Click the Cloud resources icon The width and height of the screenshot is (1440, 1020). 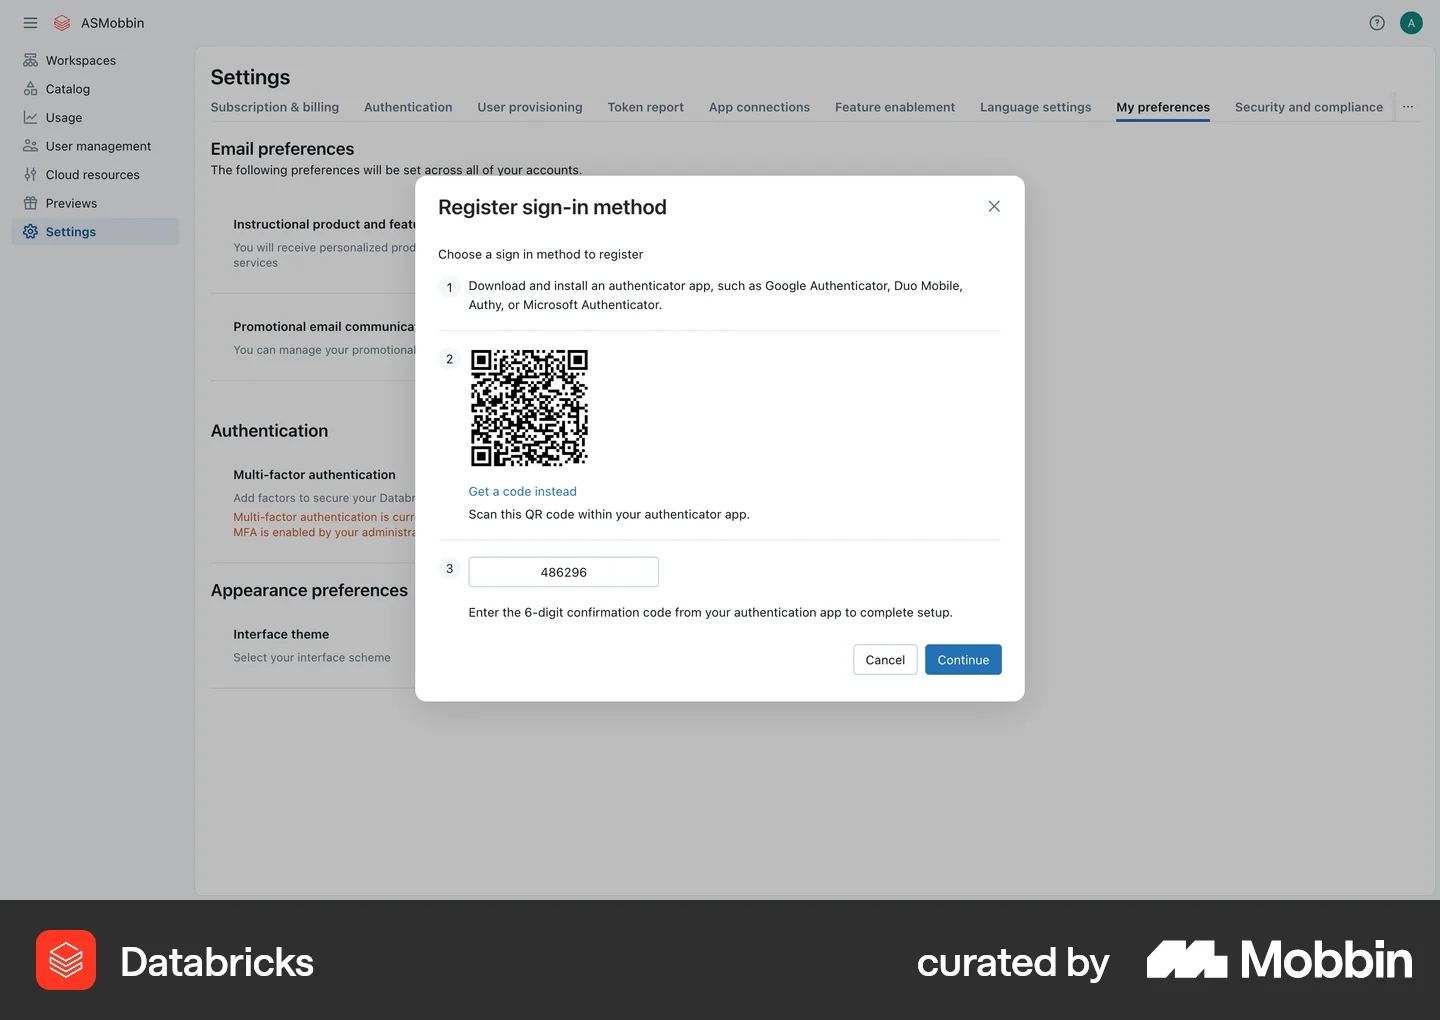(31, 175)
